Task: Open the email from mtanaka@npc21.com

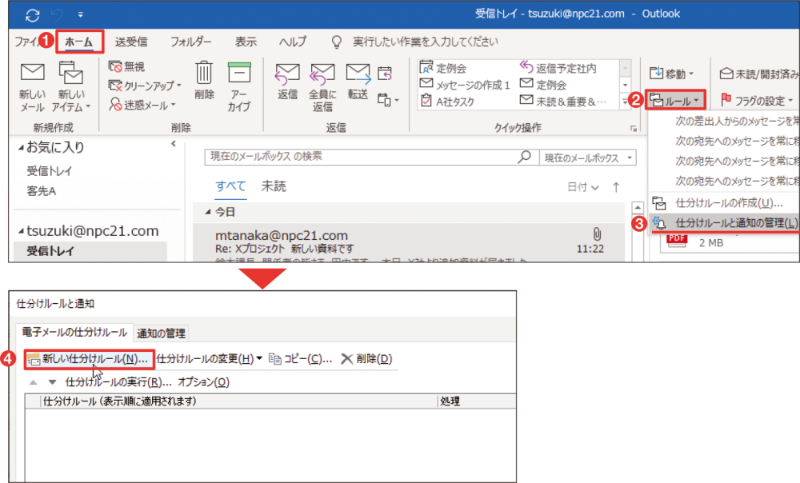Action: 400,243
